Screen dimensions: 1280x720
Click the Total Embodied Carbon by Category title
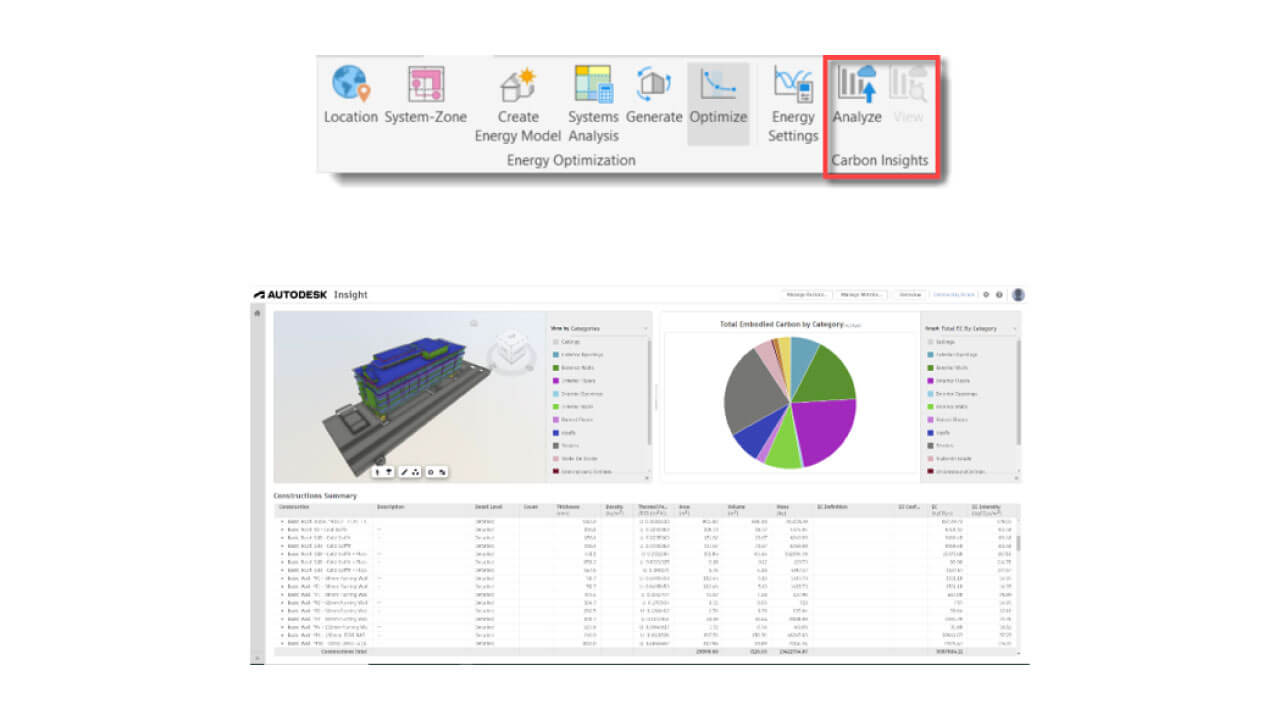pyautogui.click(x=781, y=324)
